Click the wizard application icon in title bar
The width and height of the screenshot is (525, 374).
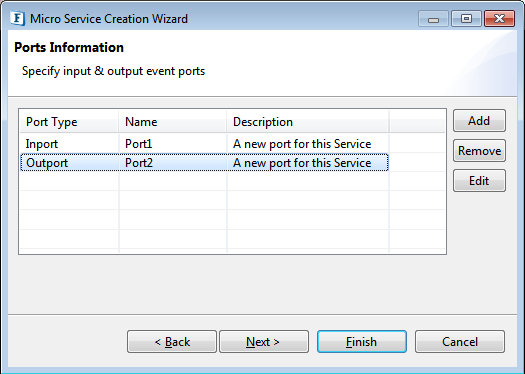(x=17, y=18)
